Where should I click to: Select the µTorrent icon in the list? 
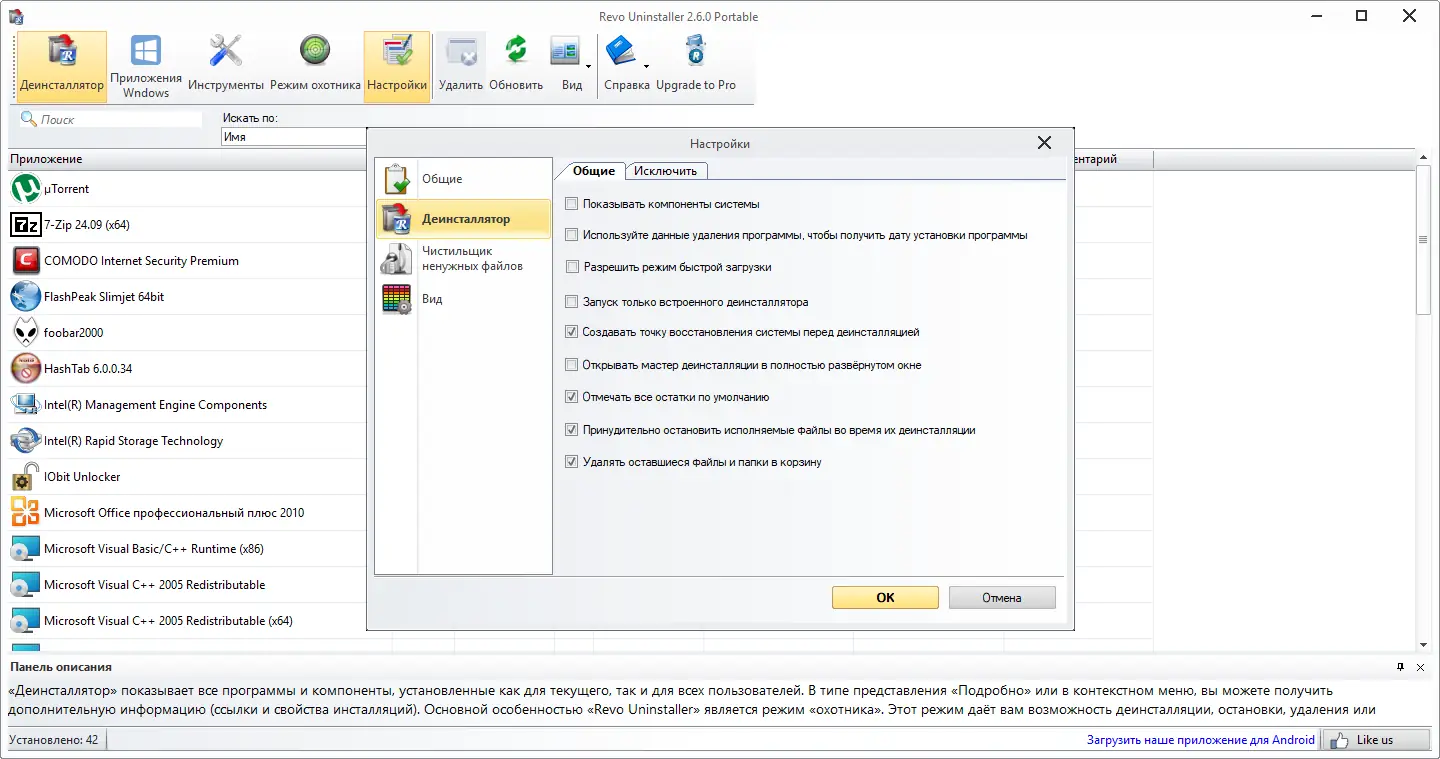[x=25, y=188]
